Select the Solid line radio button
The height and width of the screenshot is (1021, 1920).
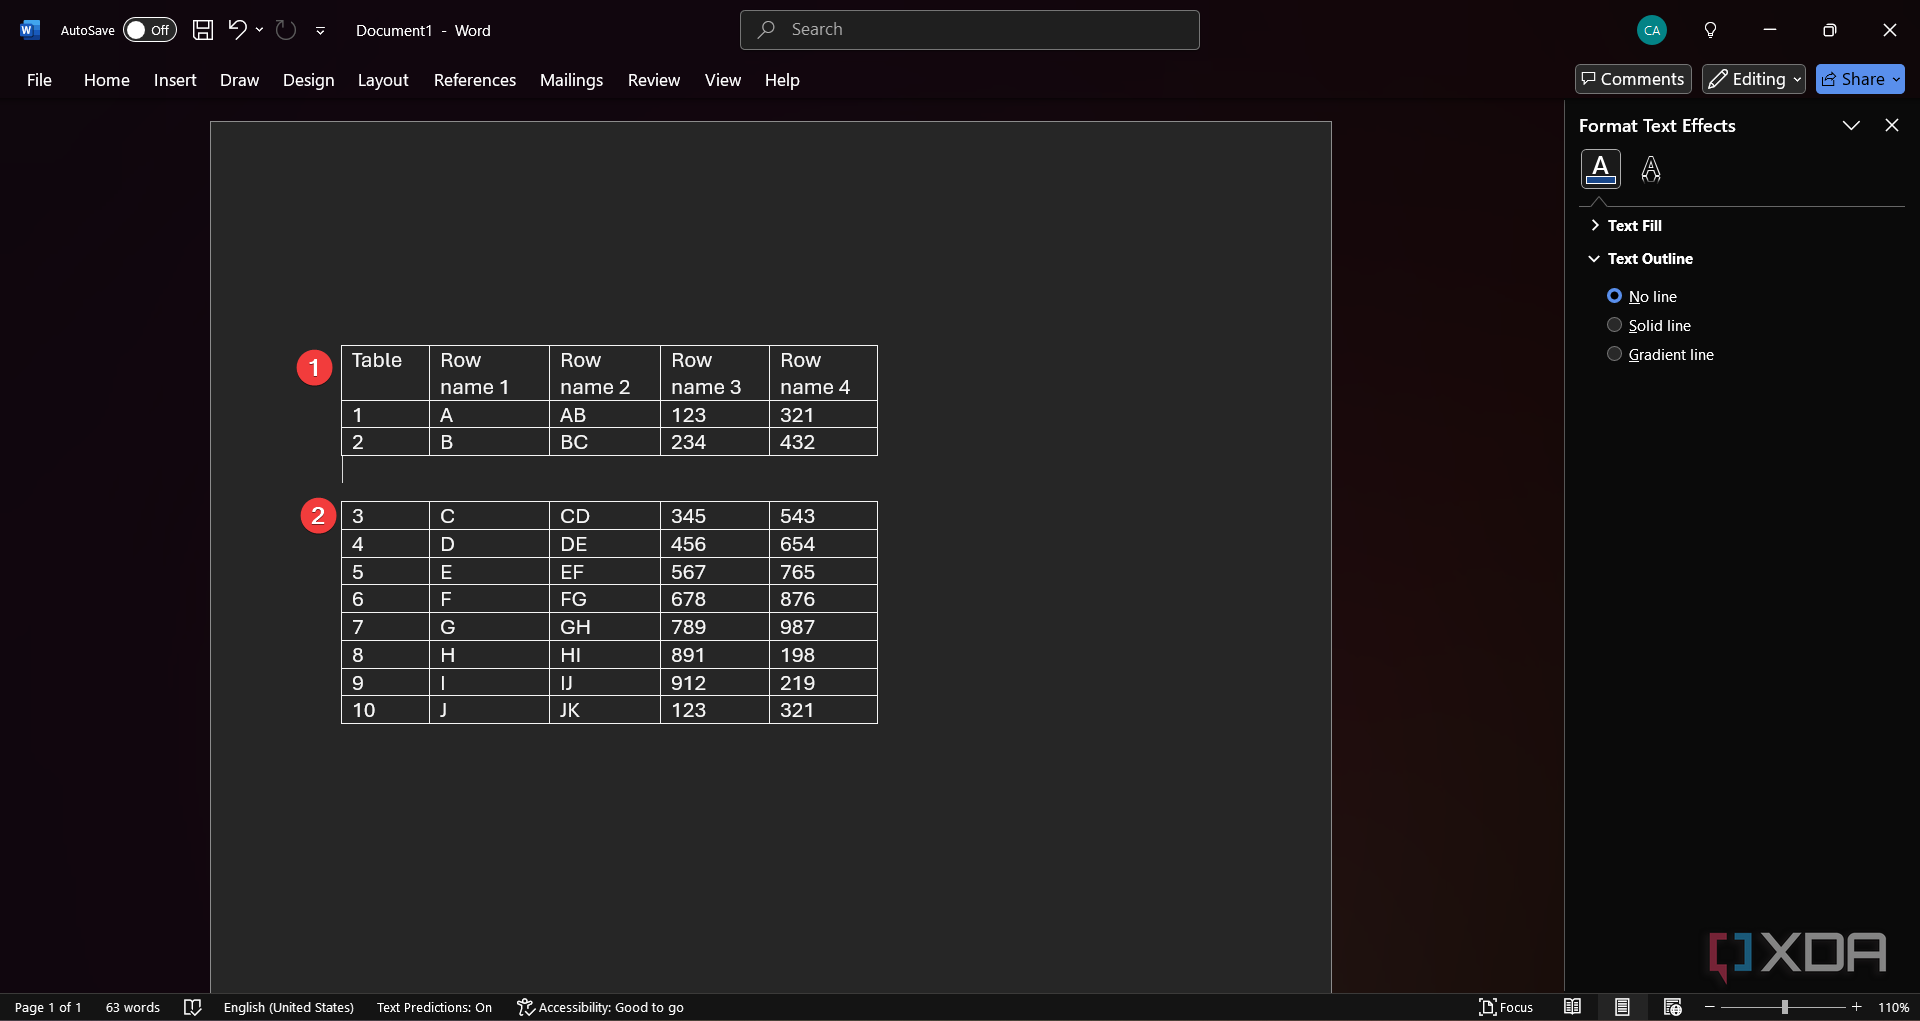coord(1614,325)
